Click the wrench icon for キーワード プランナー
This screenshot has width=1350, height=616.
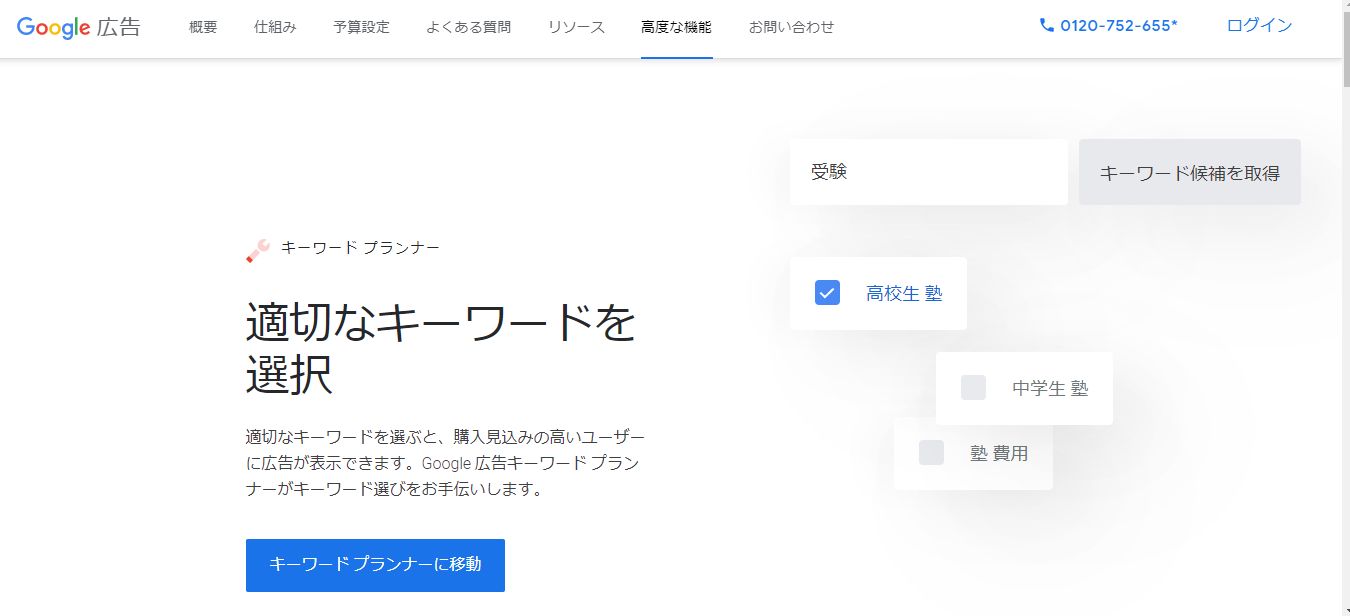pos(258,250)
